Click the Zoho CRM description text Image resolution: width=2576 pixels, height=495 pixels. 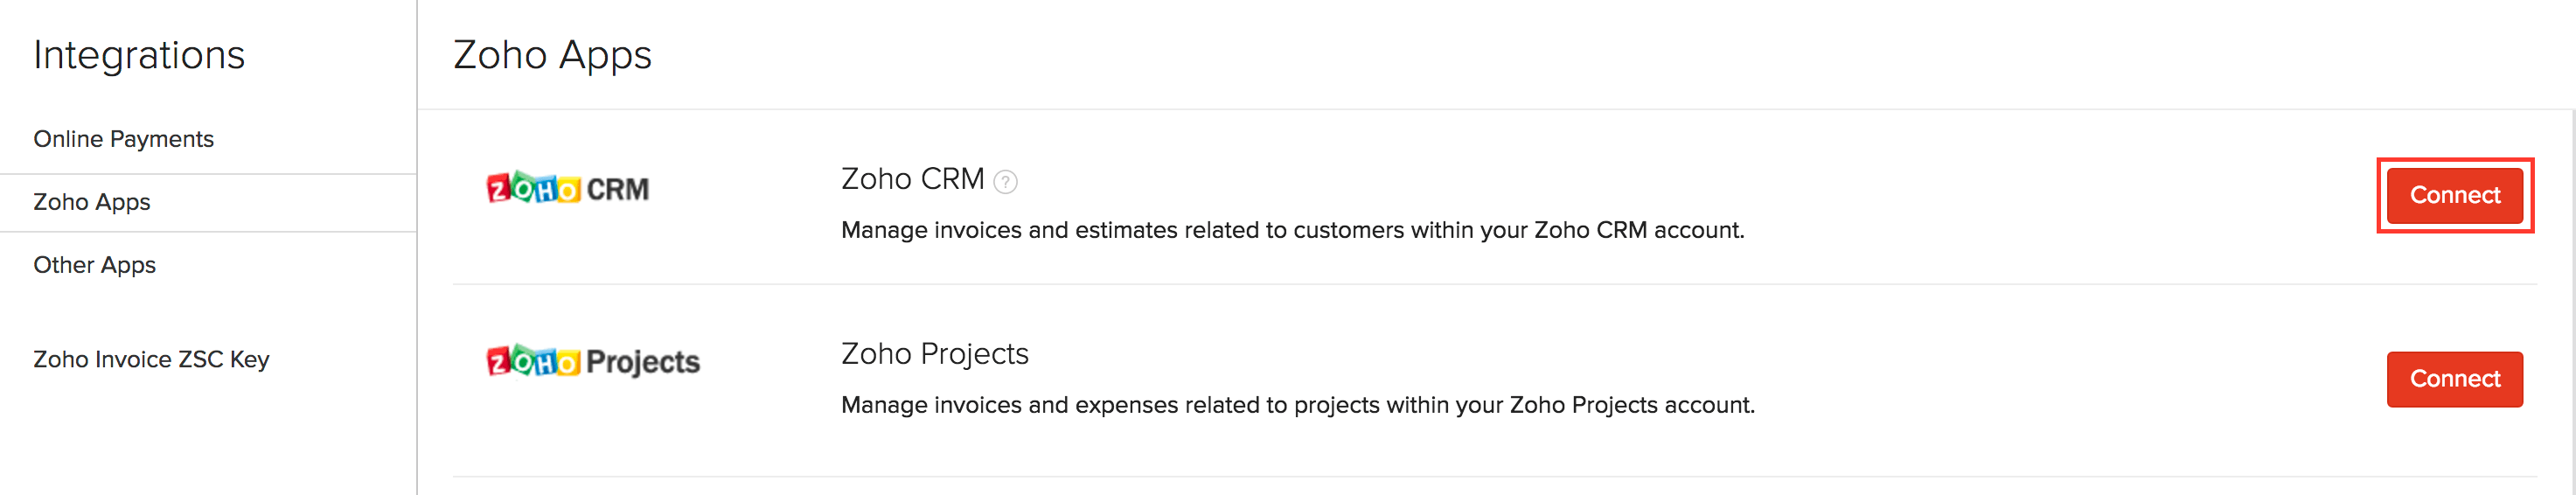pyautogui.click(x=1292, y=230)
